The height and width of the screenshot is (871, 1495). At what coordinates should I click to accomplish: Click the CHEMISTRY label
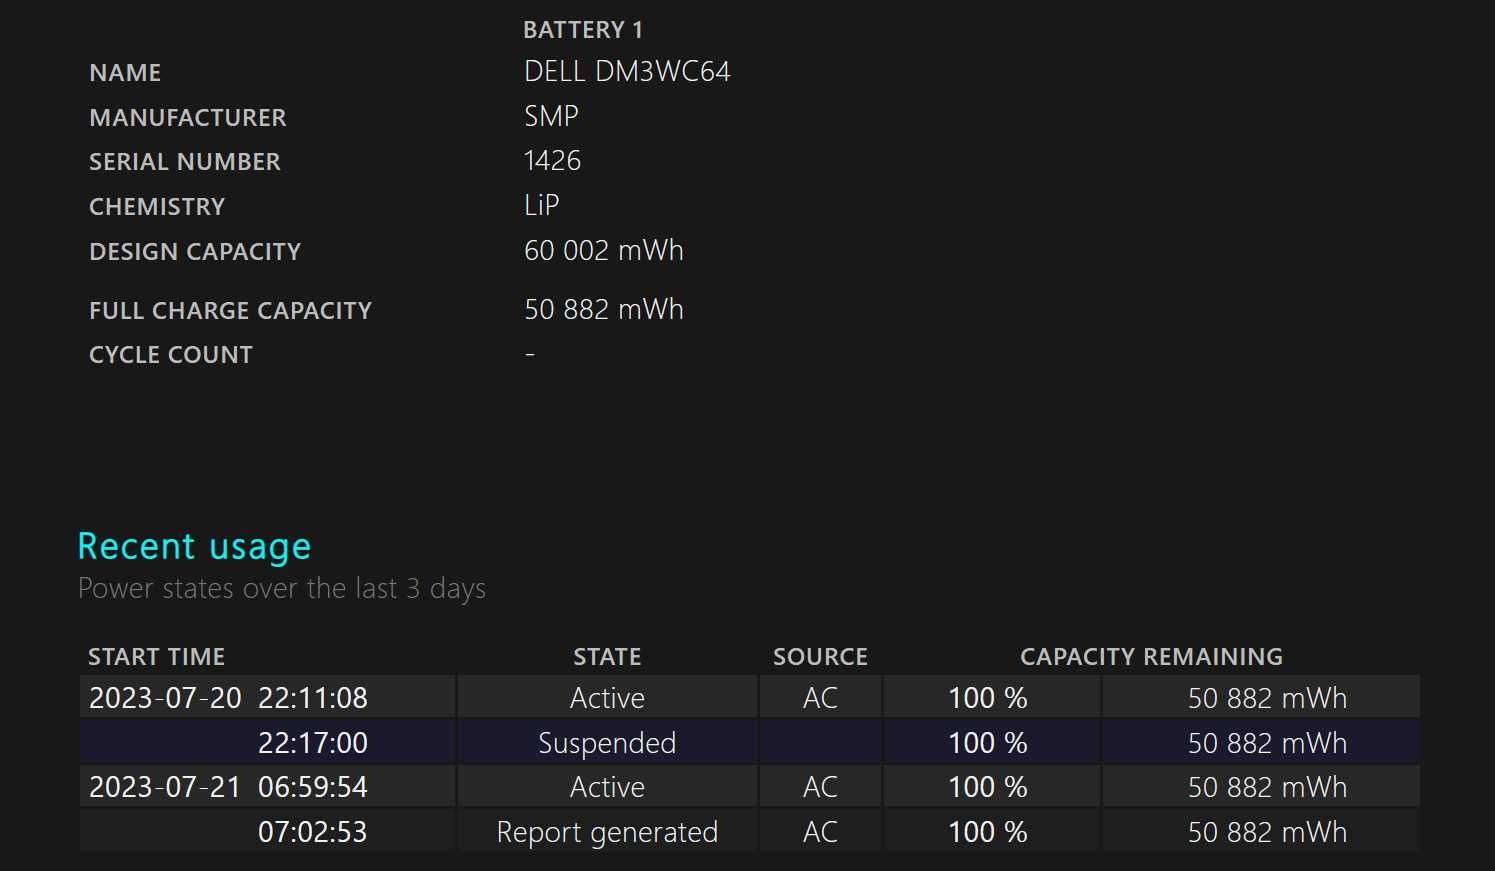157,207
